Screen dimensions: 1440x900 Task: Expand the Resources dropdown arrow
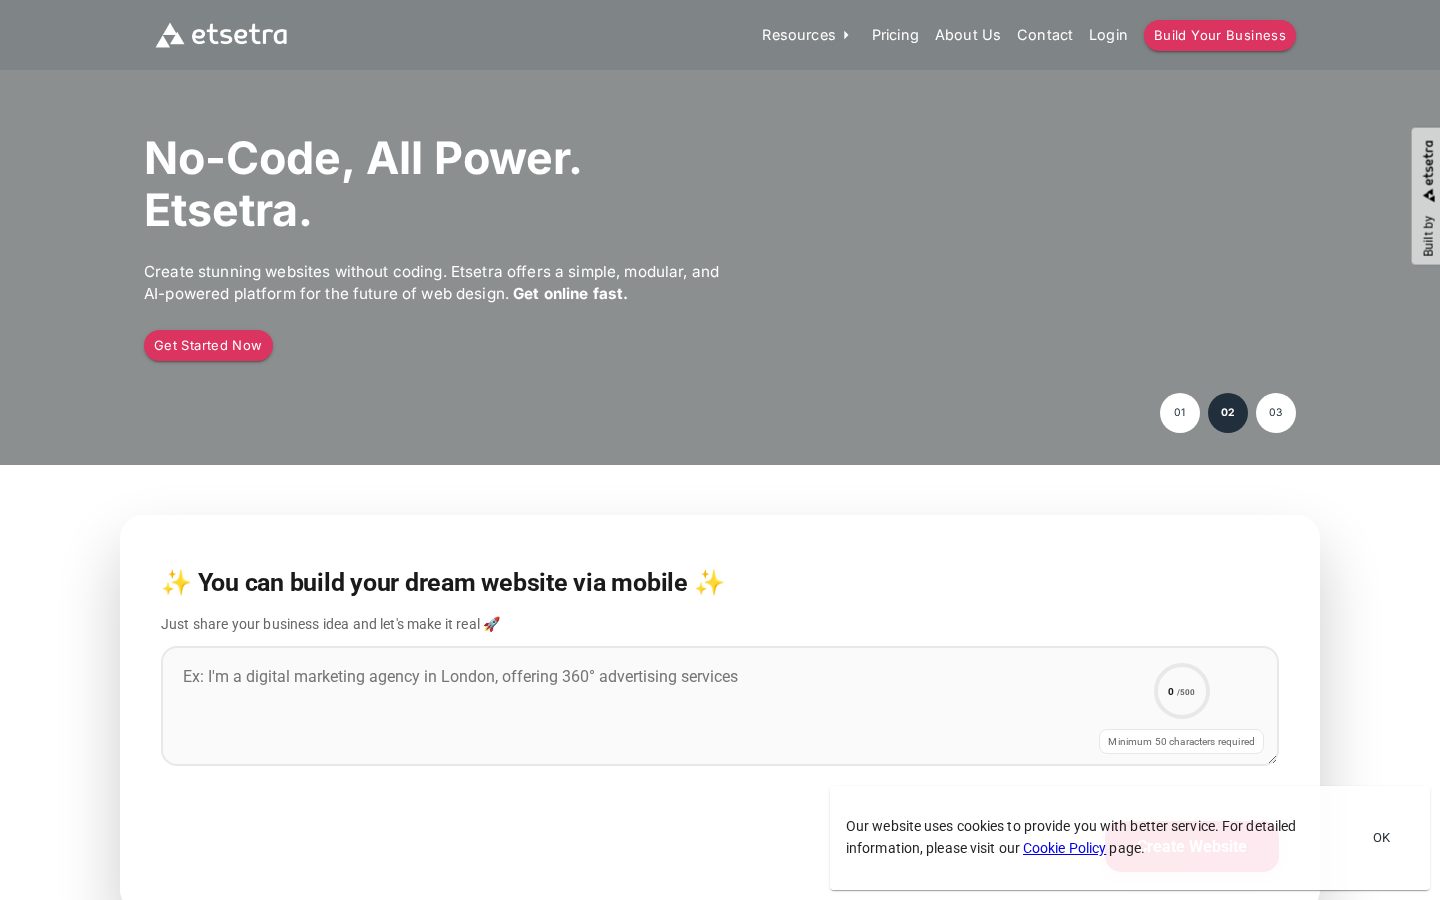pyautogui.click(x=846, y=35)
